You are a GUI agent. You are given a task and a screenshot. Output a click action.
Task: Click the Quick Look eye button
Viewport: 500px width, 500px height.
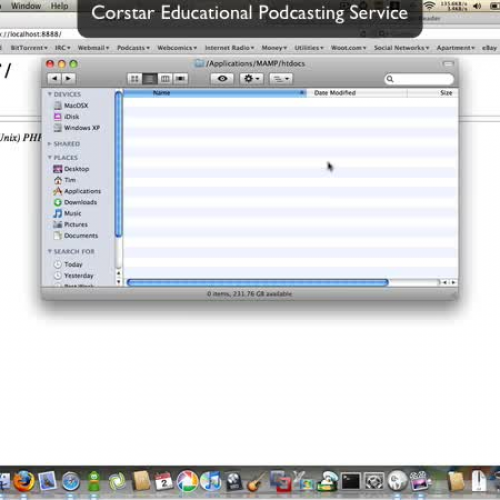click(x=223, y=79)
